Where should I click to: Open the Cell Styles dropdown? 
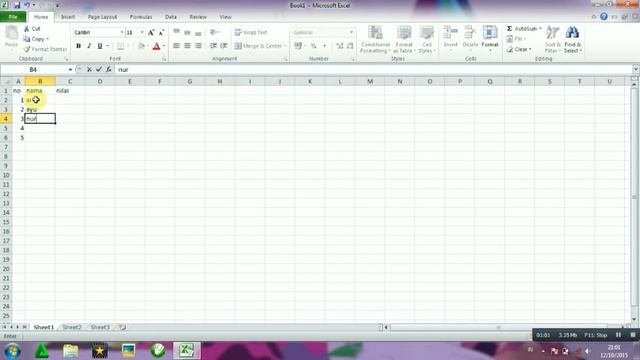[427, 39]
